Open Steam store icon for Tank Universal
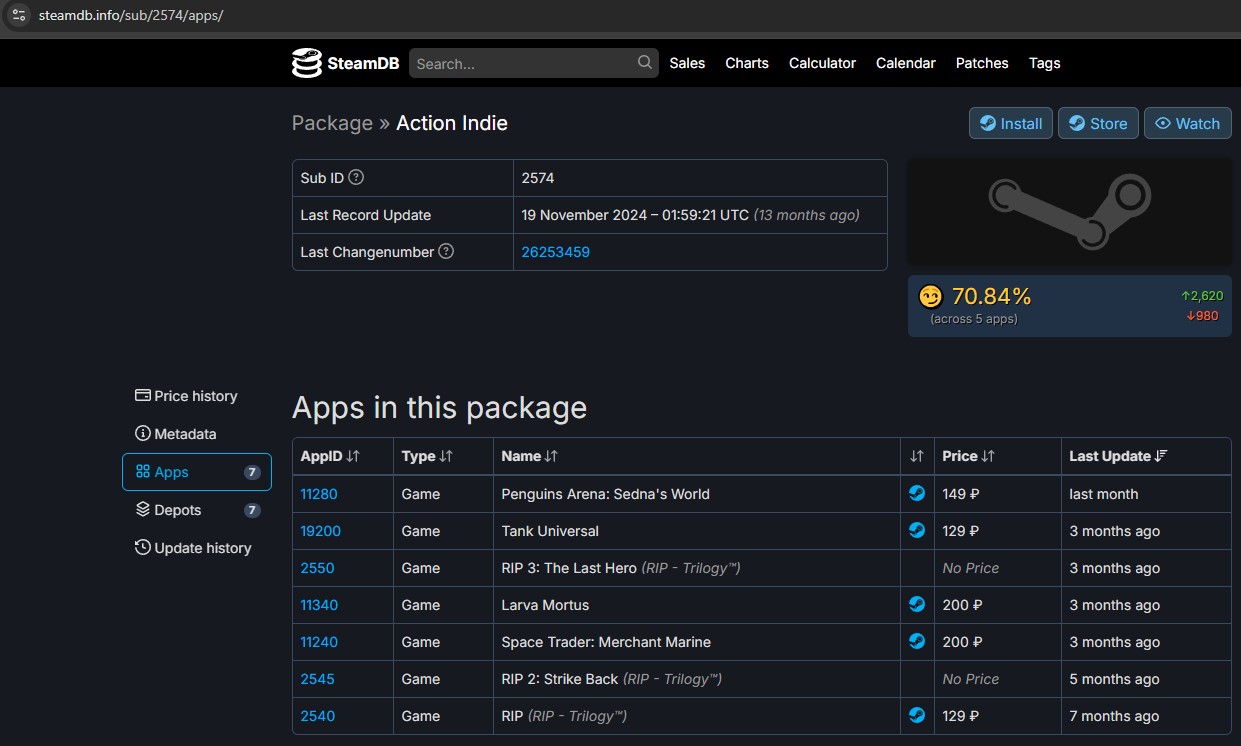The image size is (1241, 746). click(916, 531)
